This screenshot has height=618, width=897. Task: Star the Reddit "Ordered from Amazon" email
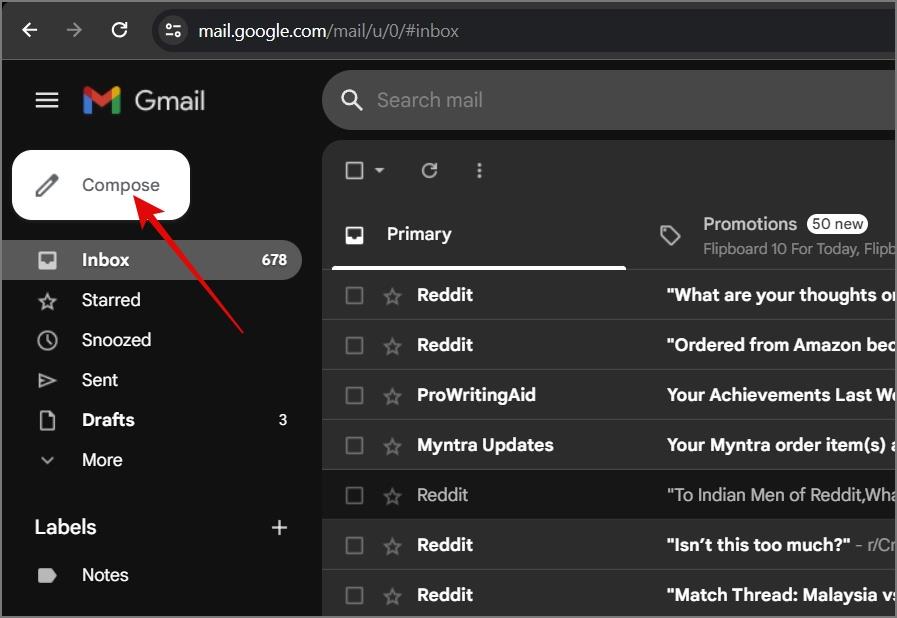tap(392, 346)
